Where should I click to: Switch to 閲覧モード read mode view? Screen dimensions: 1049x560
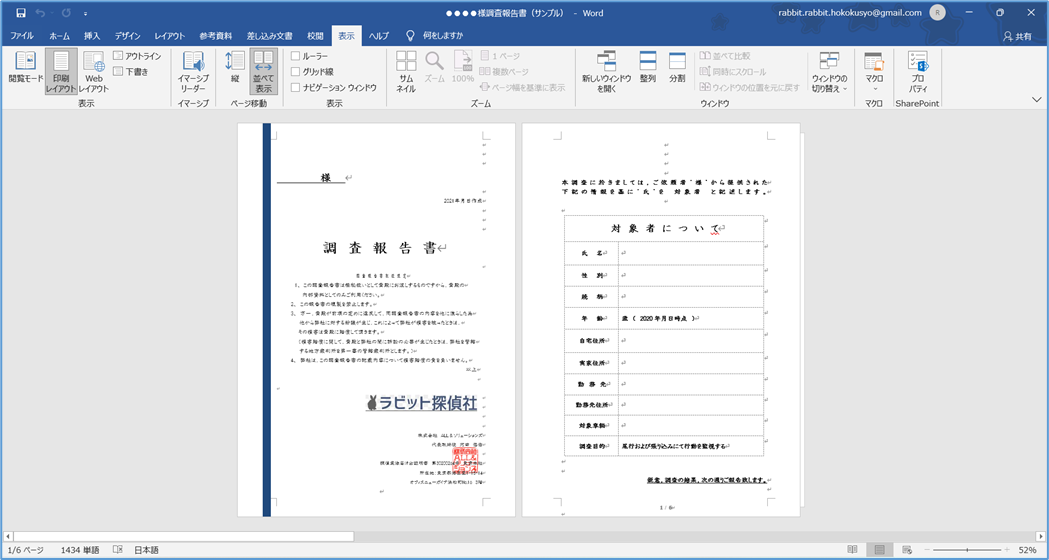[x=26, y=69]
